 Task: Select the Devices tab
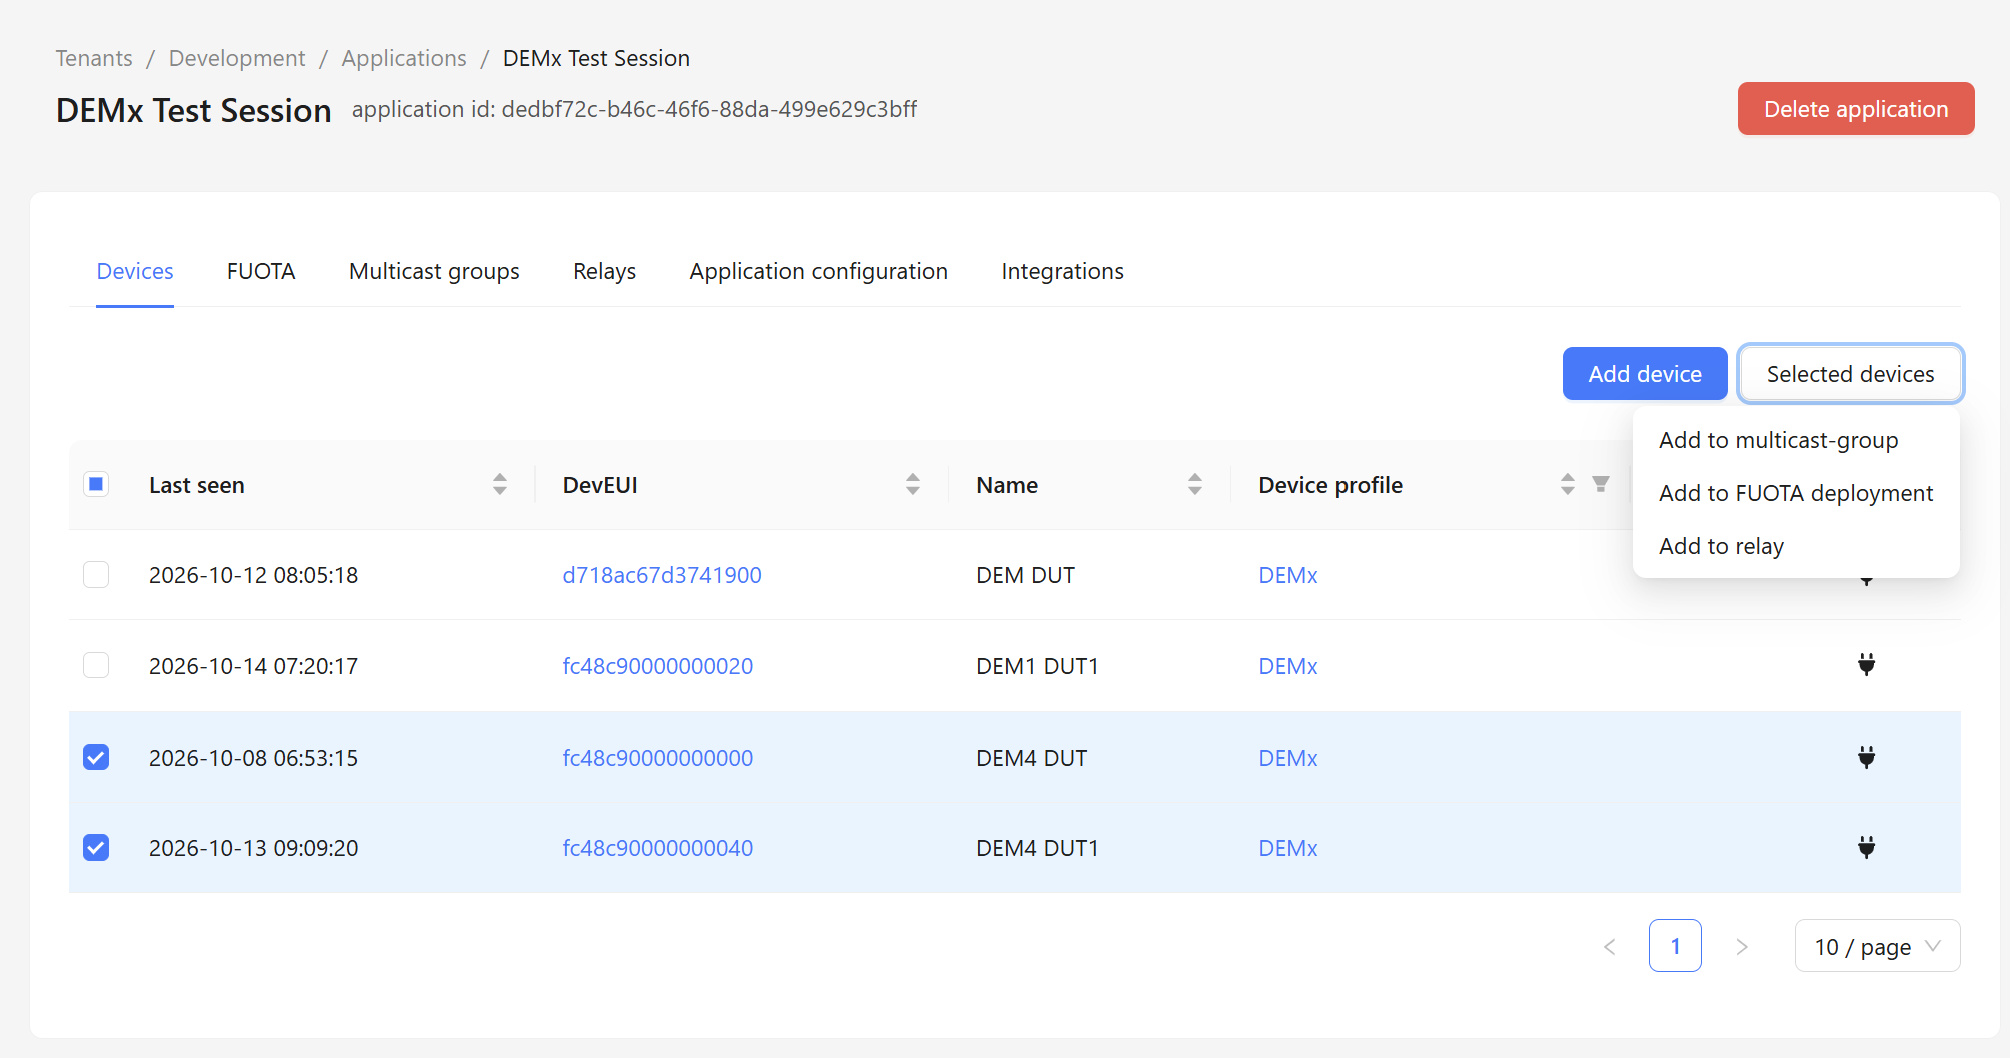135,271
